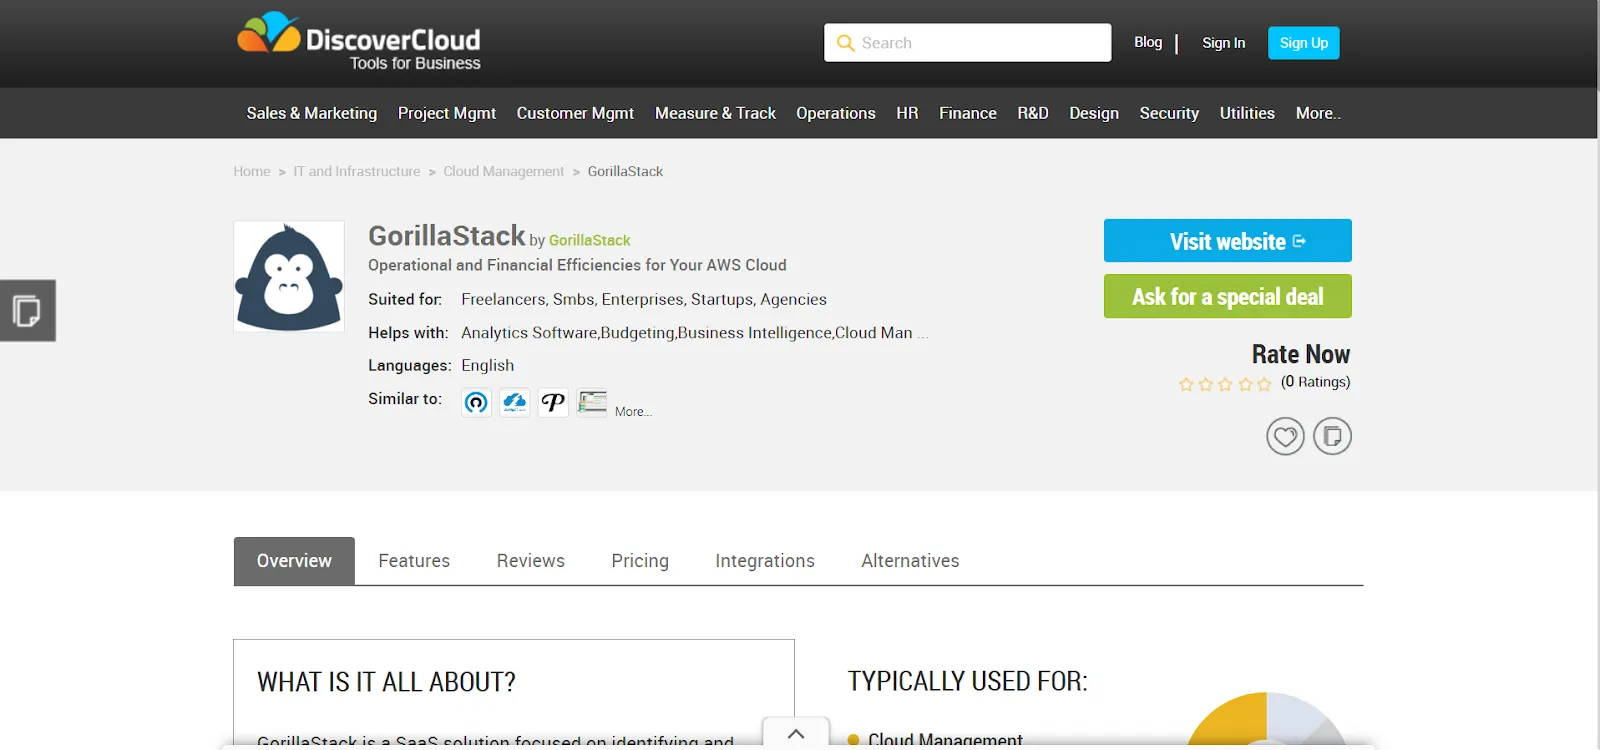The image size is (1600, 750).
Task: Open the similar app icon with letter P
Action: coord(553,402)
